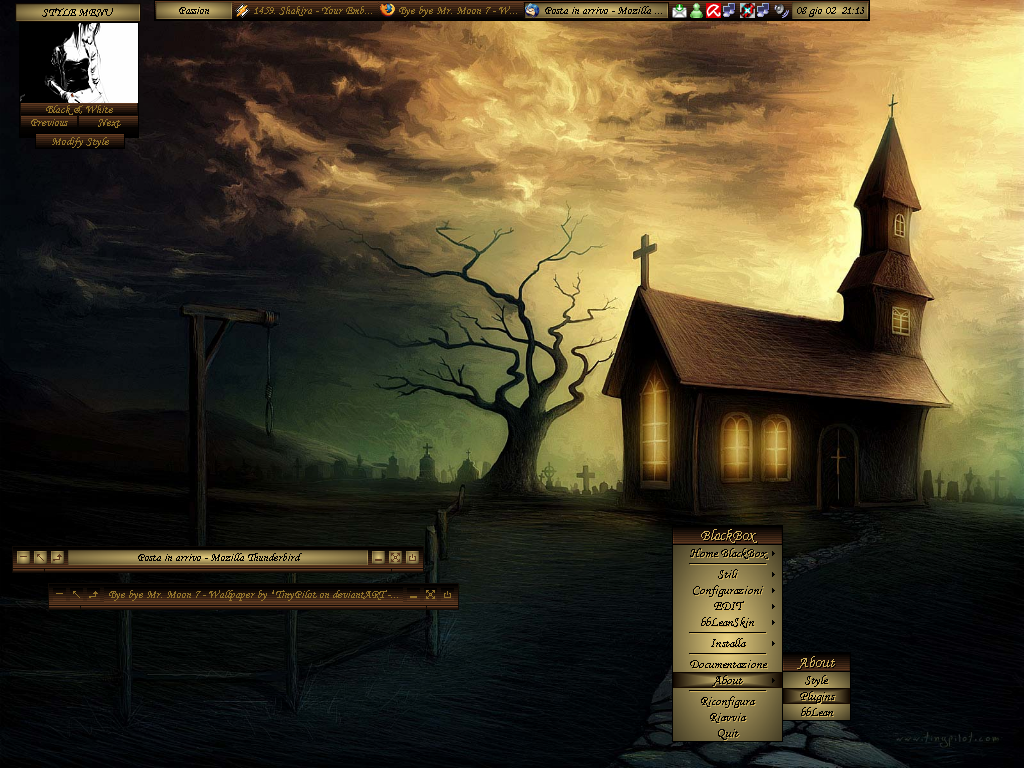Viewport: 1024px width, 768px height.
Task: Expand the Home BlackBox submenu
Action: 728,554
